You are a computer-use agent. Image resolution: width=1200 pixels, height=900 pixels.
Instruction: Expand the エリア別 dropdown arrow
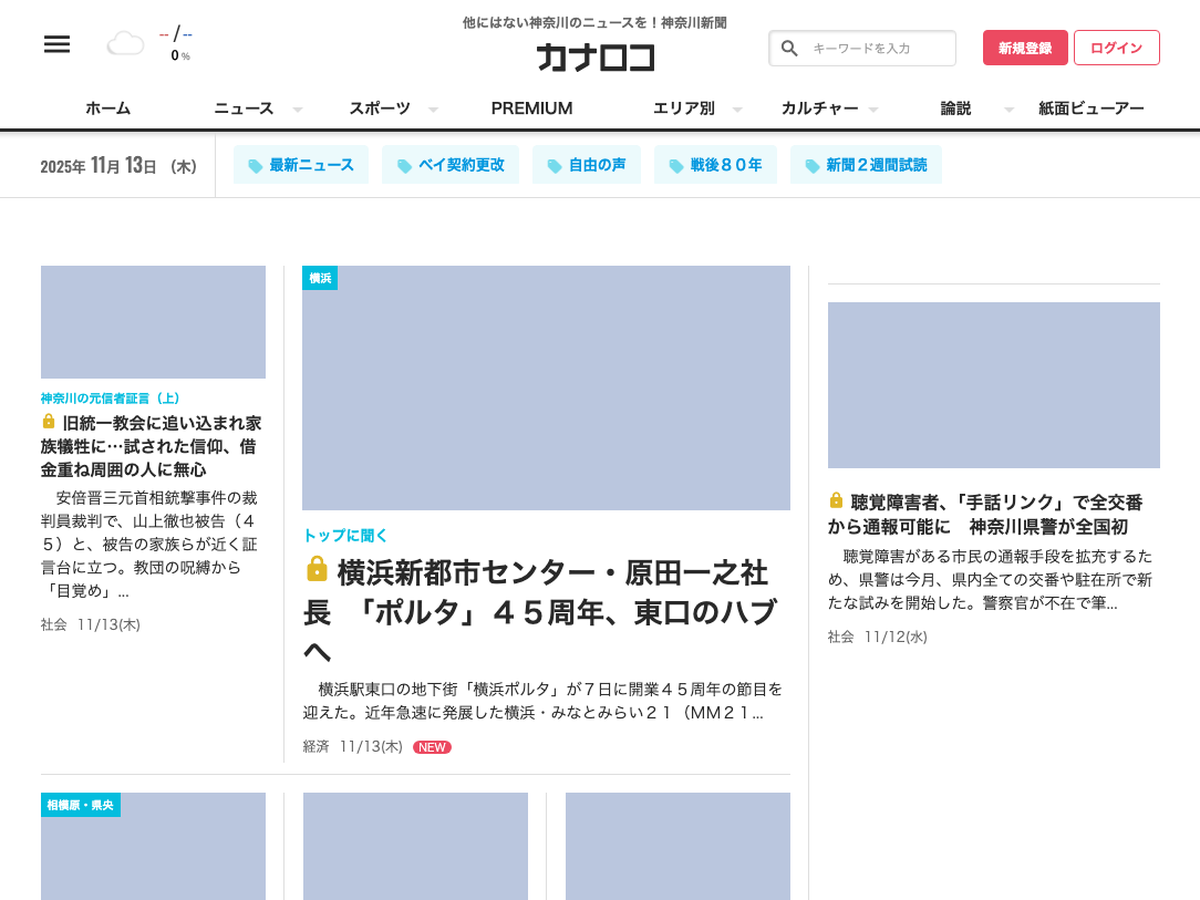pyautogui.click(x=737, y=109)
